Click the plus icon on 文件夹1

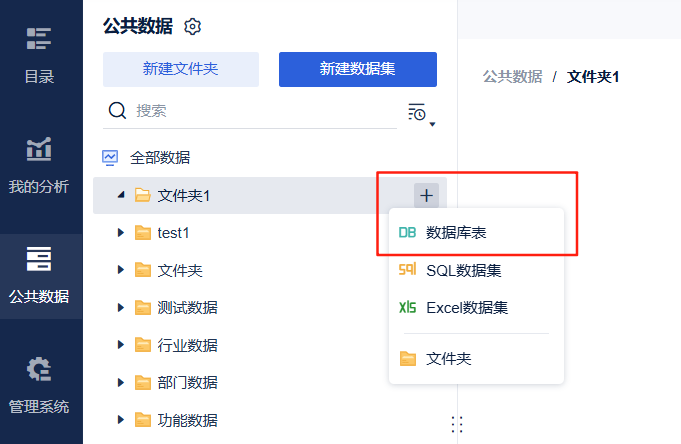tap(426, 195)
